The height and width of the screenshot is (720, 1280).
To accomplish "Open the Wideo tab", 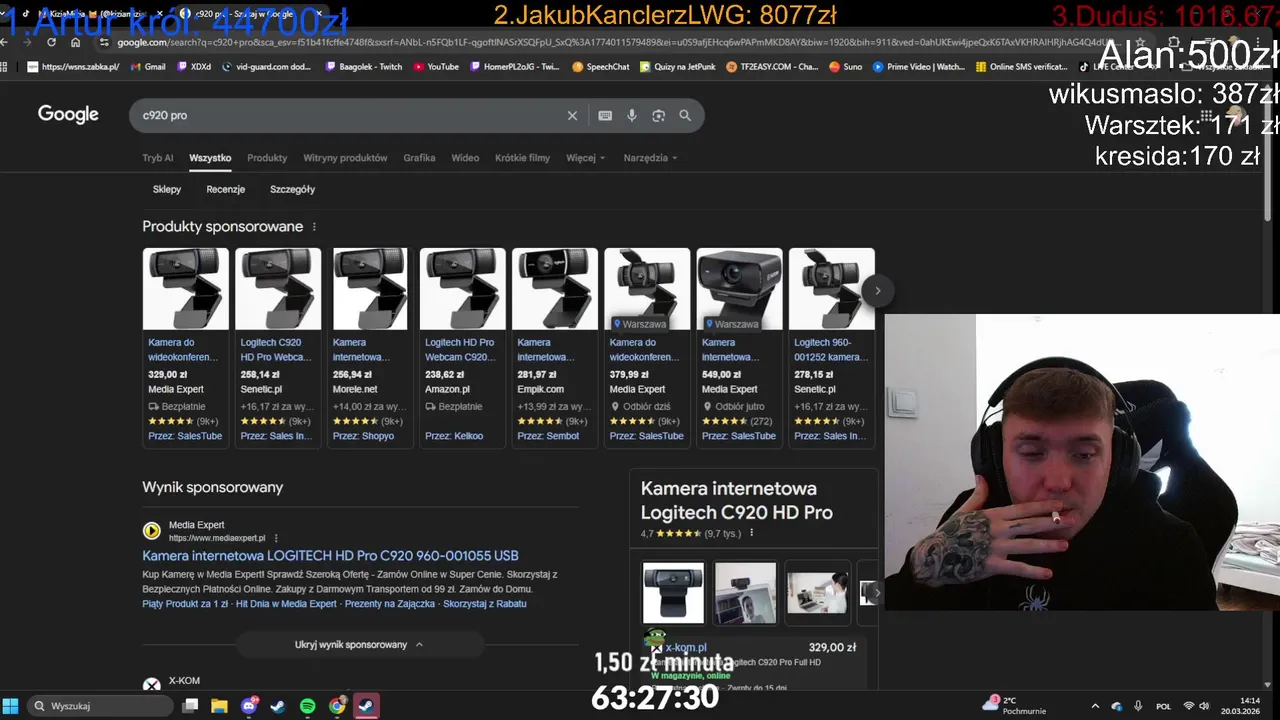I will [465, 158].
